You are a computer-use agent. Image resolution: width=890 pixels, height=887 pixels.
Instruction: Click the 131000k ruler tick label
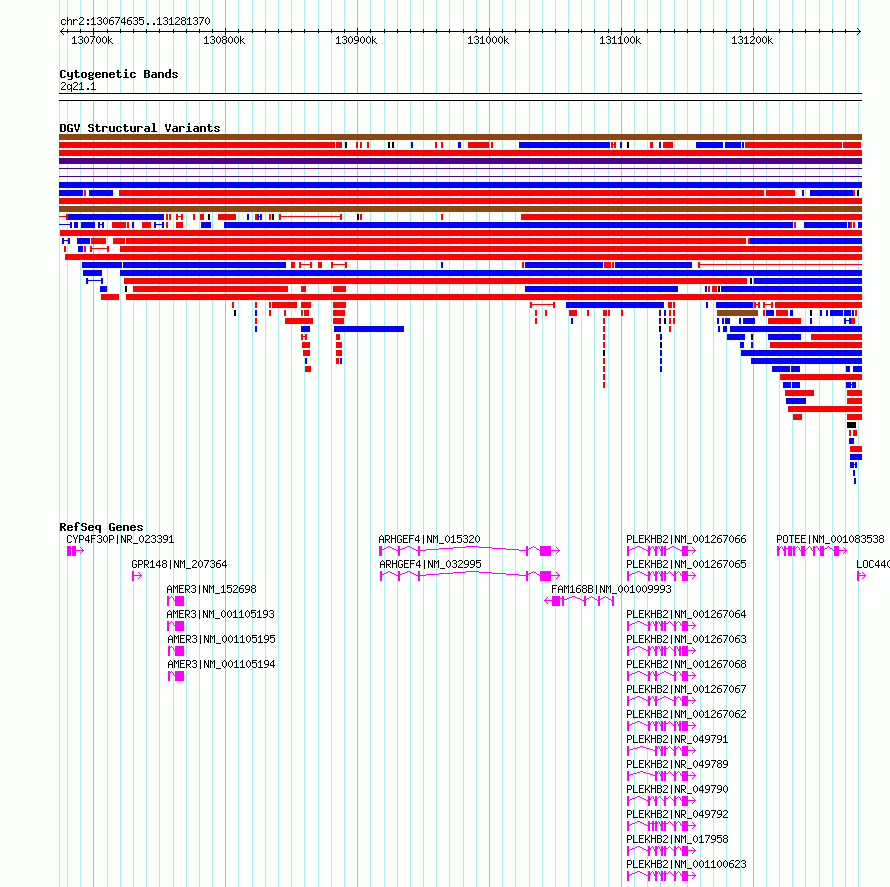tap(488, 40)
